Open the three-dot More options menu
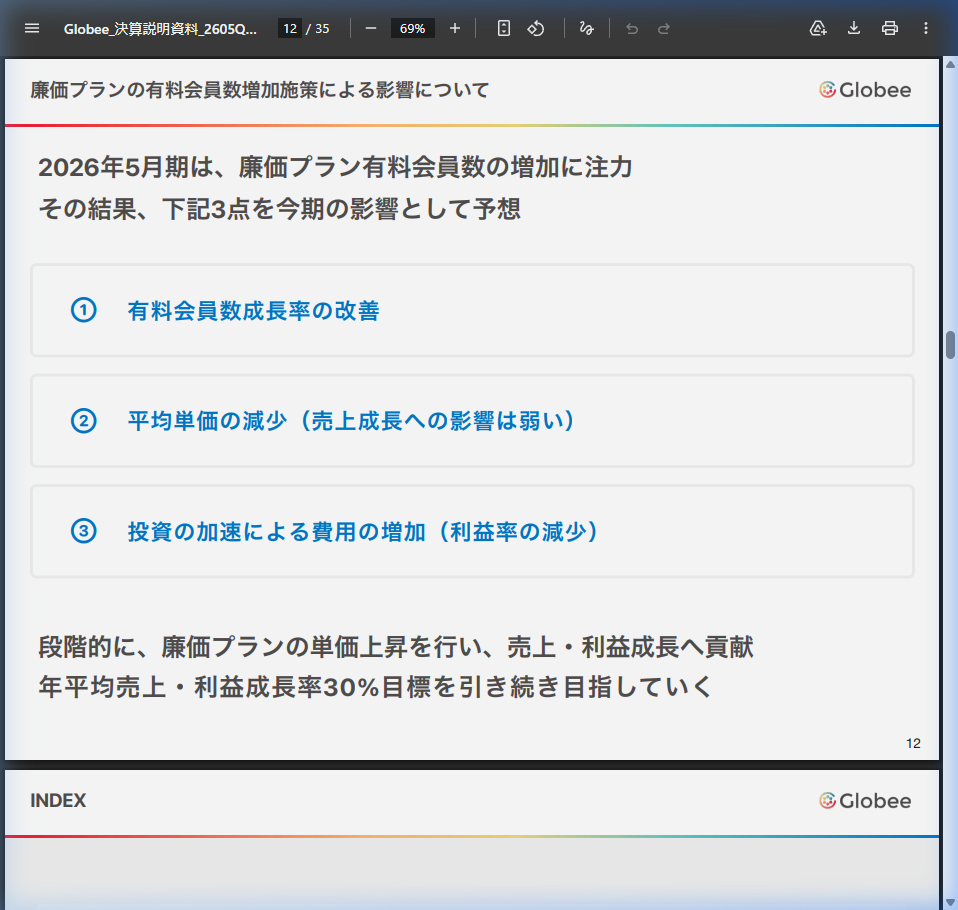This screenshot has width=958, height=910. tap(925, 28)
